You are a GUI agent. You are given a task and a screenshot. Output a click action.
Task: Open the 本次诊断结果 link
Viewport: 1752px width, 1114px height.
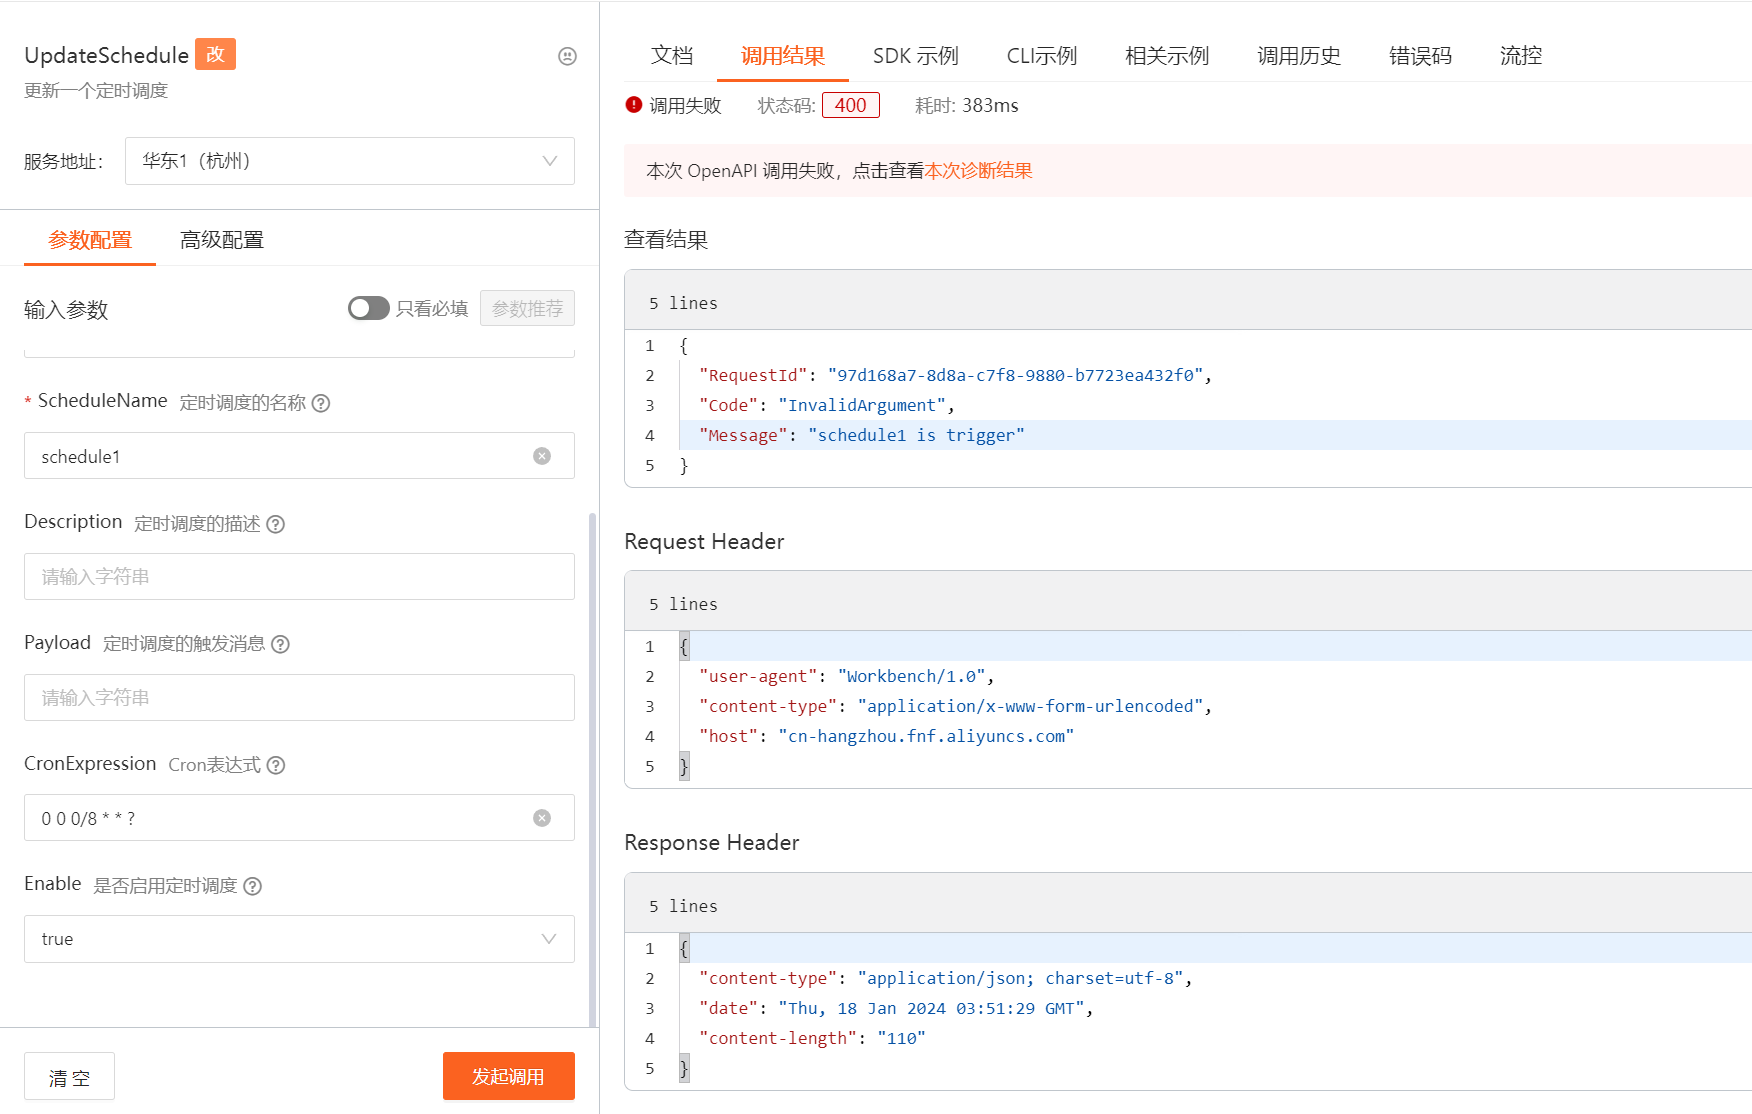tap(978, 171)
